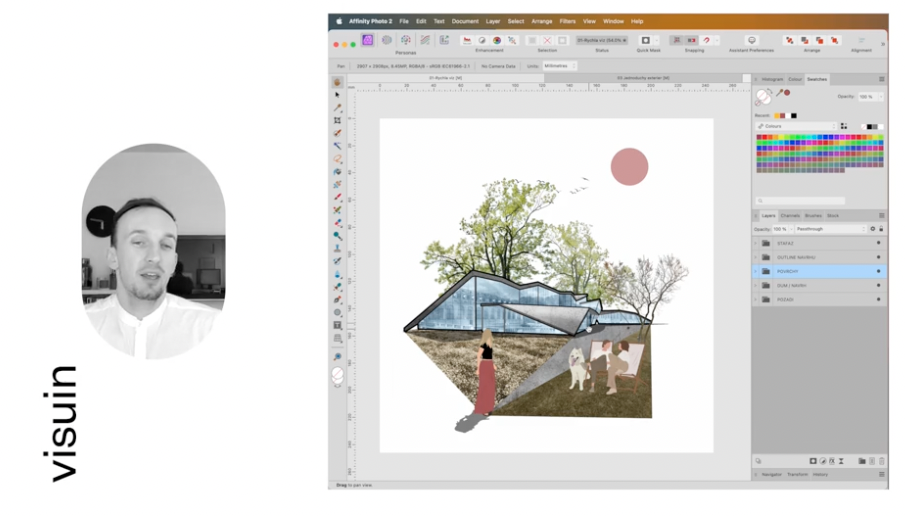
Task: Open the Filters menu
Action: 567,21
